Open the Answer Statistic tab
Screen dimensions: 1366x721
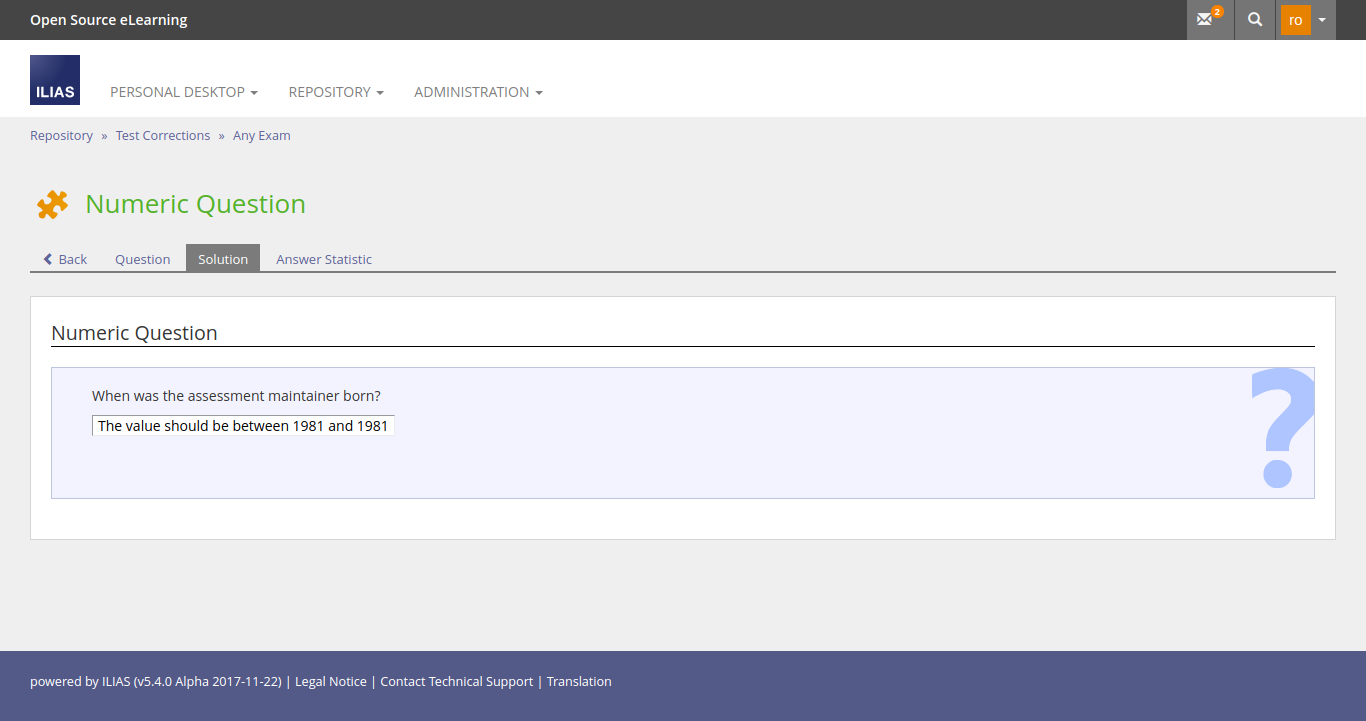click(324, 259)
